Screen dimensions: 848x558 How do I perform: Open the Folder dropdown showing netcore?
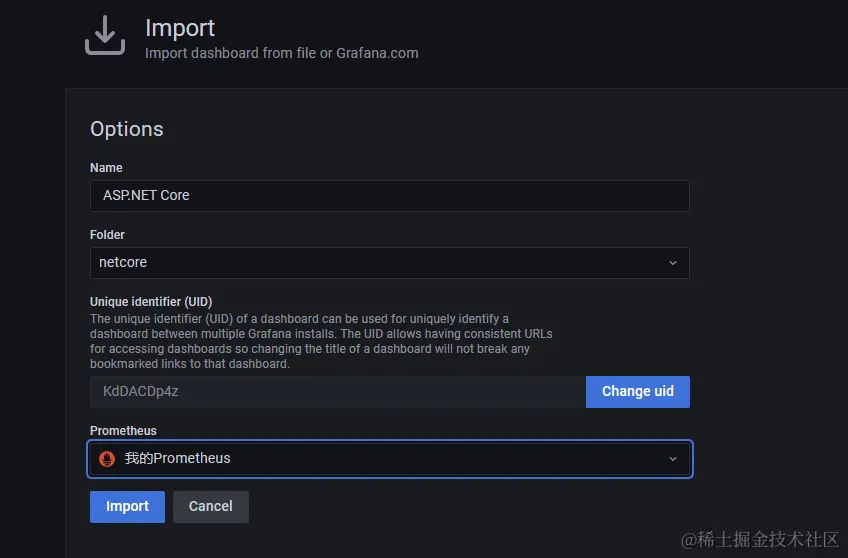pos(389,263)
